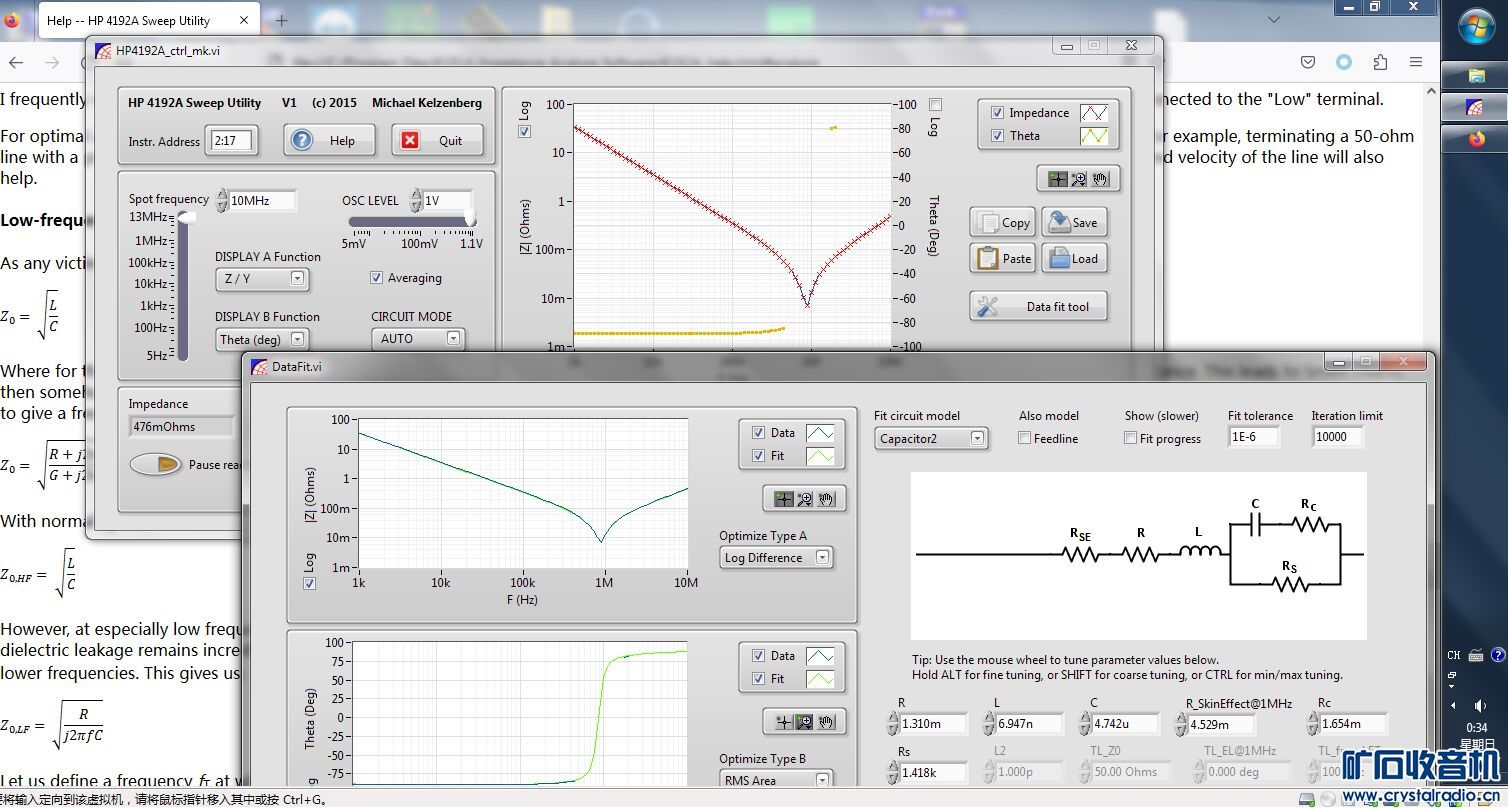Select the zoom tool in the Theta fit graph palette
This screenshot has width=1508, height=808.
805,721
